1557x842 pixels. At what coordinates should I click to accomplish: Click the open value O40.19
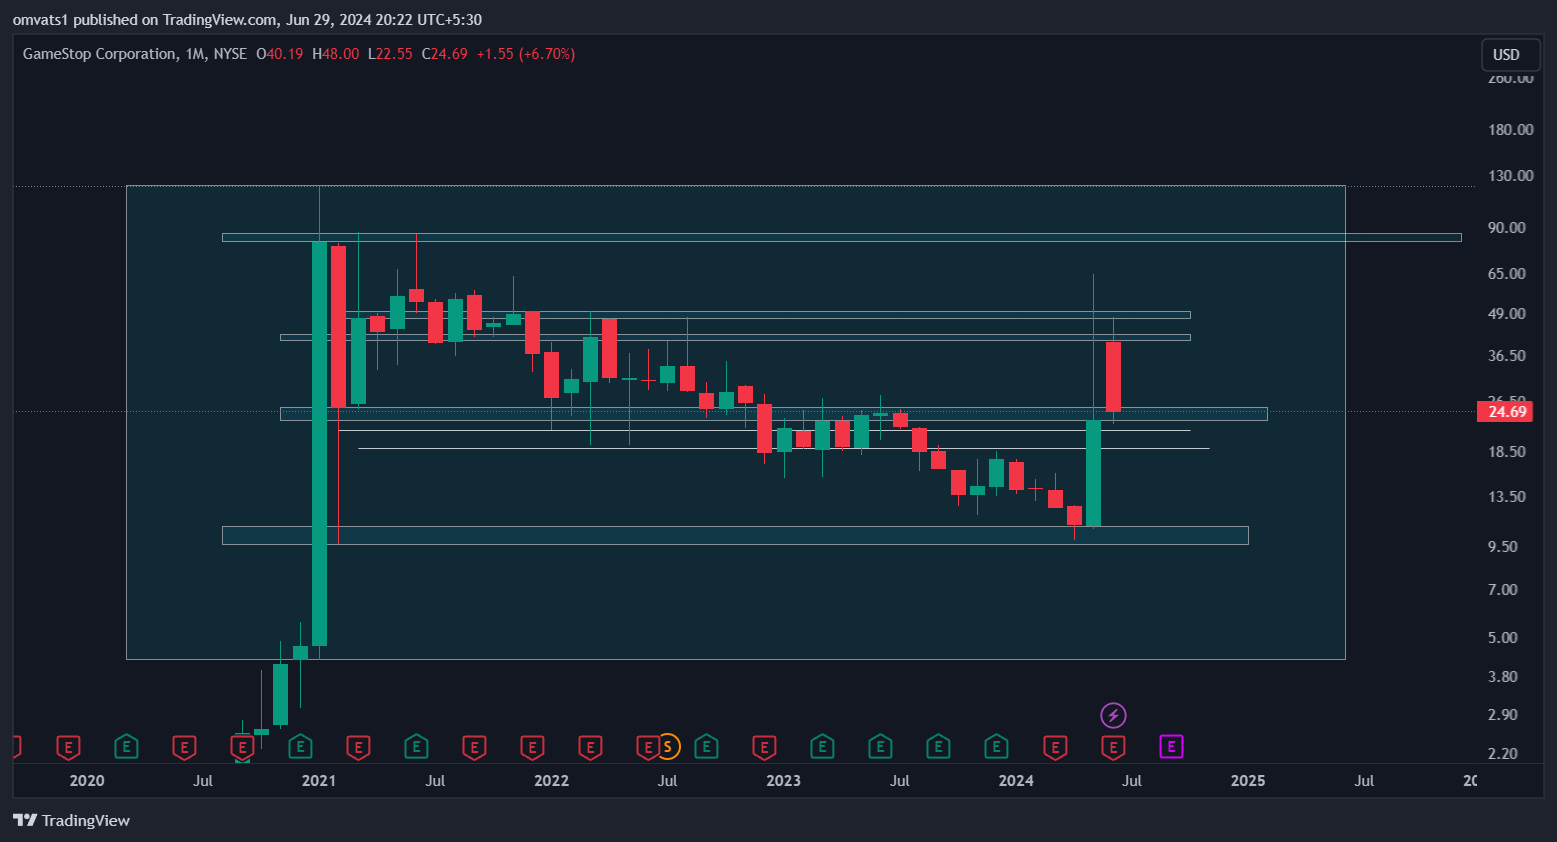(x=280, y=54)
